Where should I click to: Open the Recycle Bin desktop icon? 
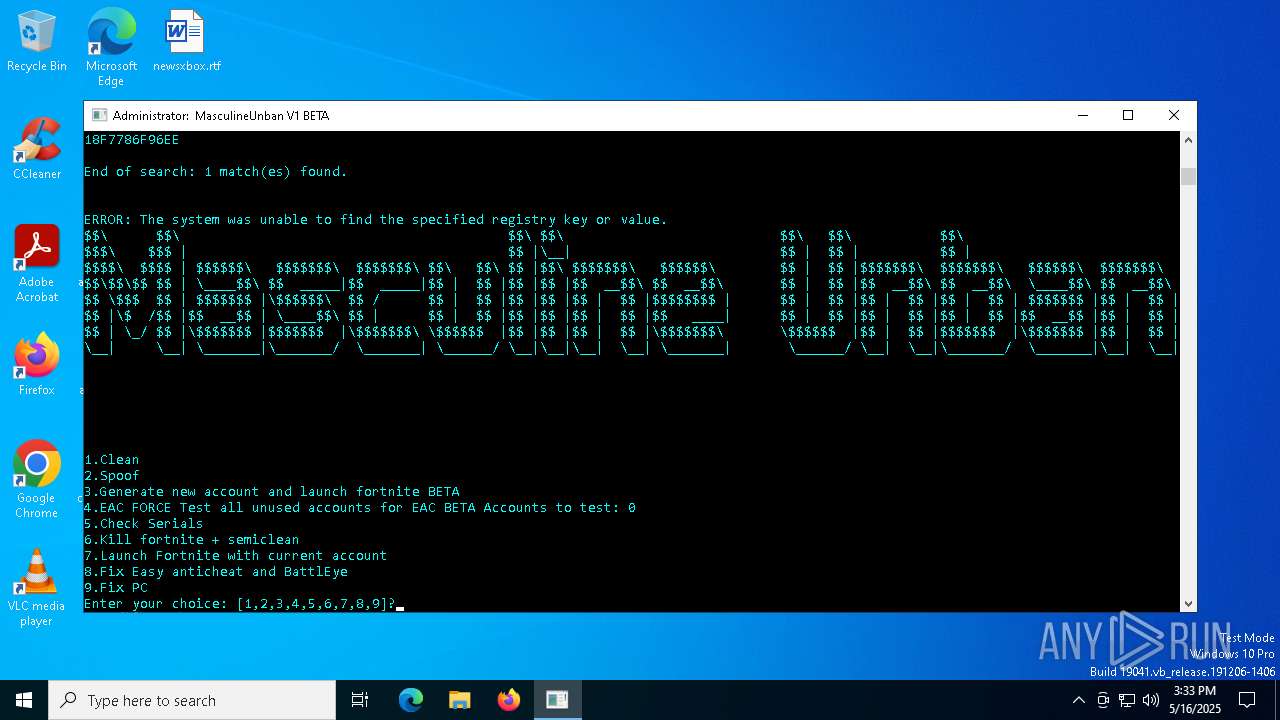pos(37,42)
